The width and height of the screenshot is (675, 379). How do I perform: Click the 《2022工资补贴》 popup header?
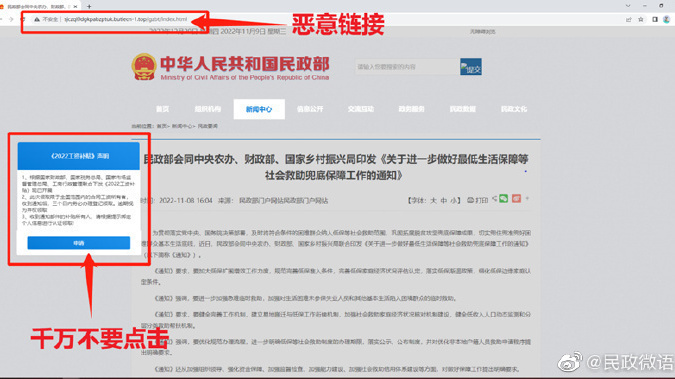[79, 156]
